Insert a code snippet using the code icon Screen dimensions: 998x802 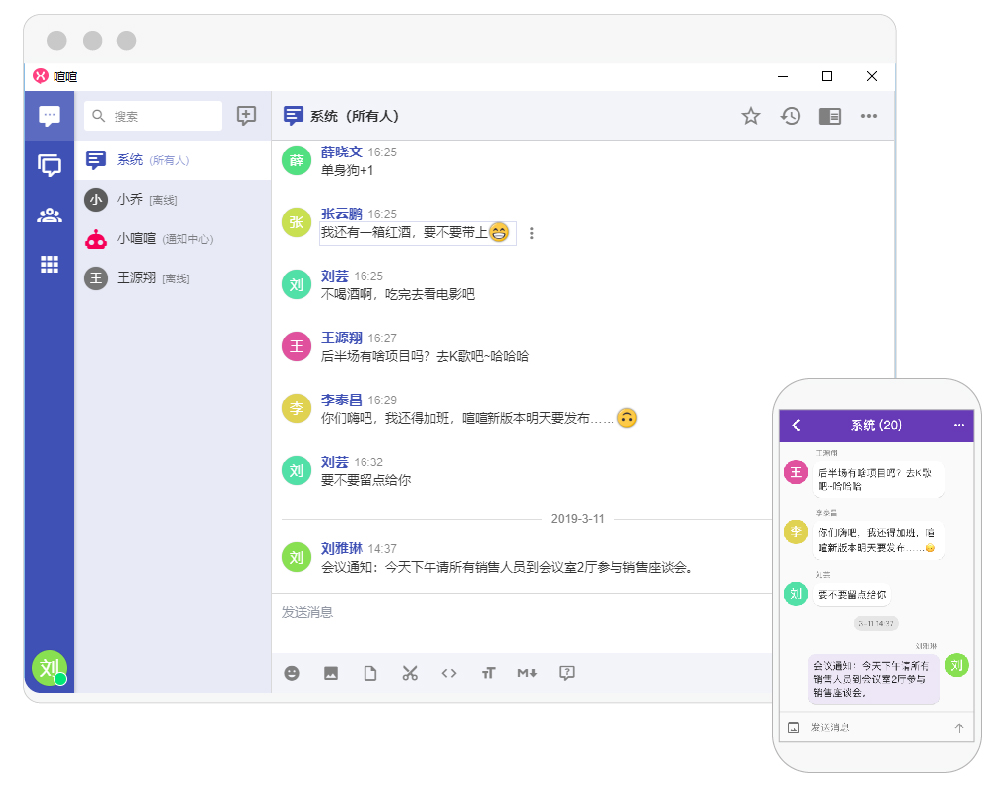pyautogui.click(x=449, y=673)
